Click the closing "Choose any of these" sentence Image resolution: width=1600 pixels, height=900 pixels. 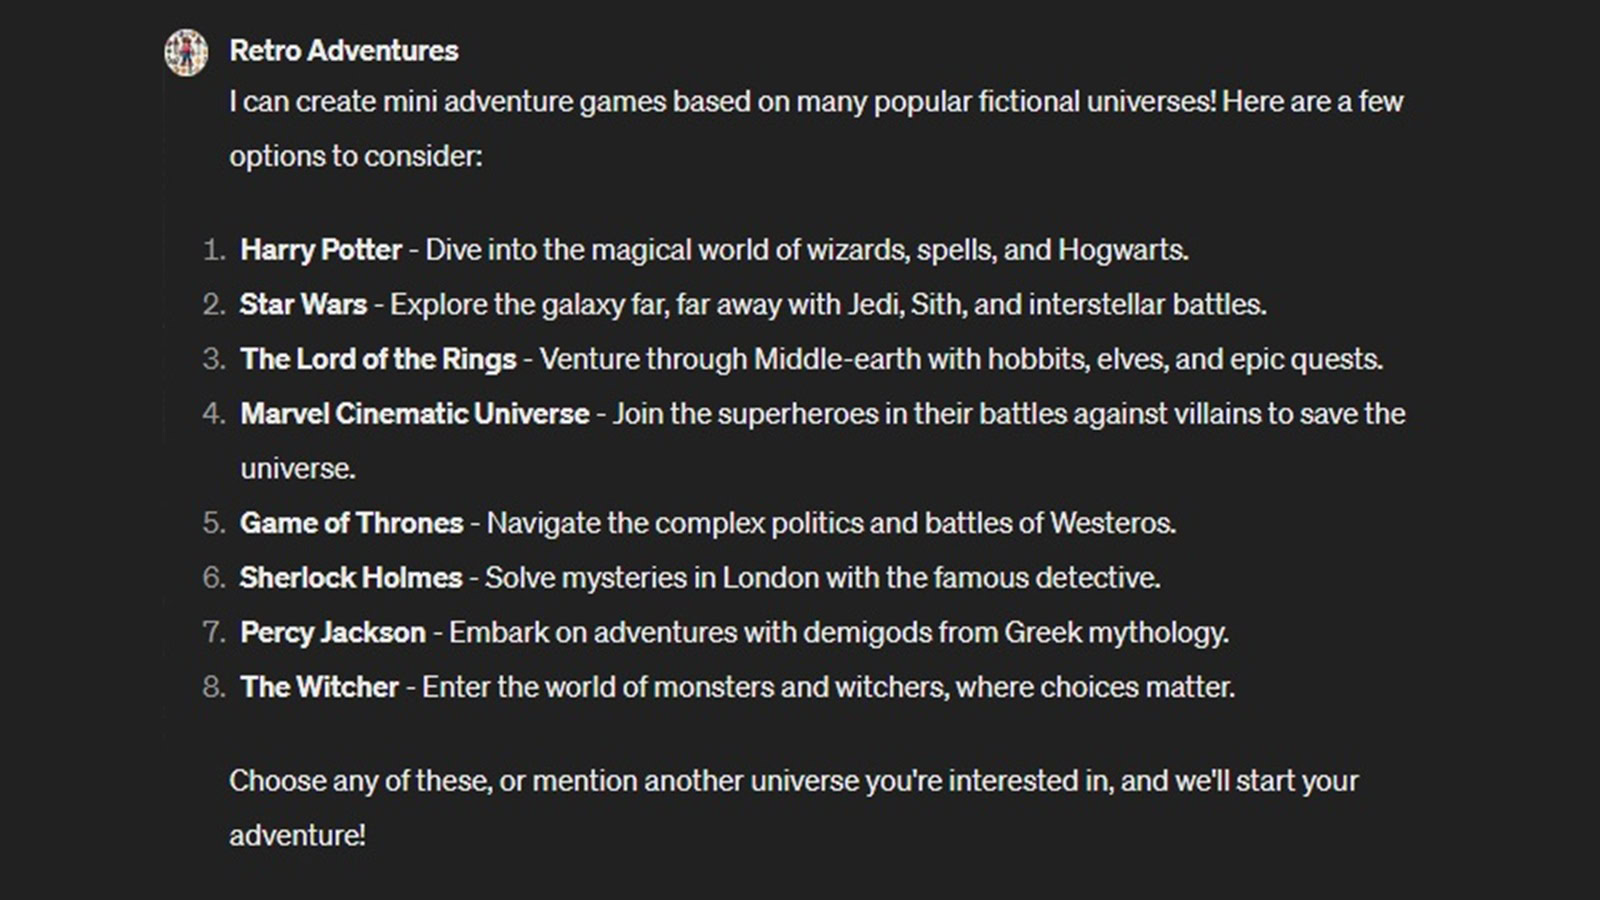pyautogui.click(x=793, y=781)
